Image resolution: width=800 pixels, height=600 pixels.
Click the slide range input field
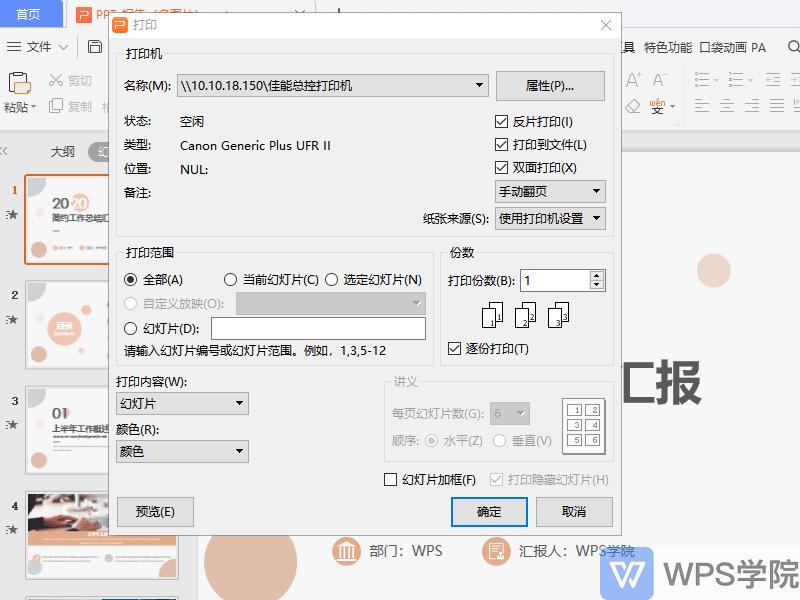320,328
